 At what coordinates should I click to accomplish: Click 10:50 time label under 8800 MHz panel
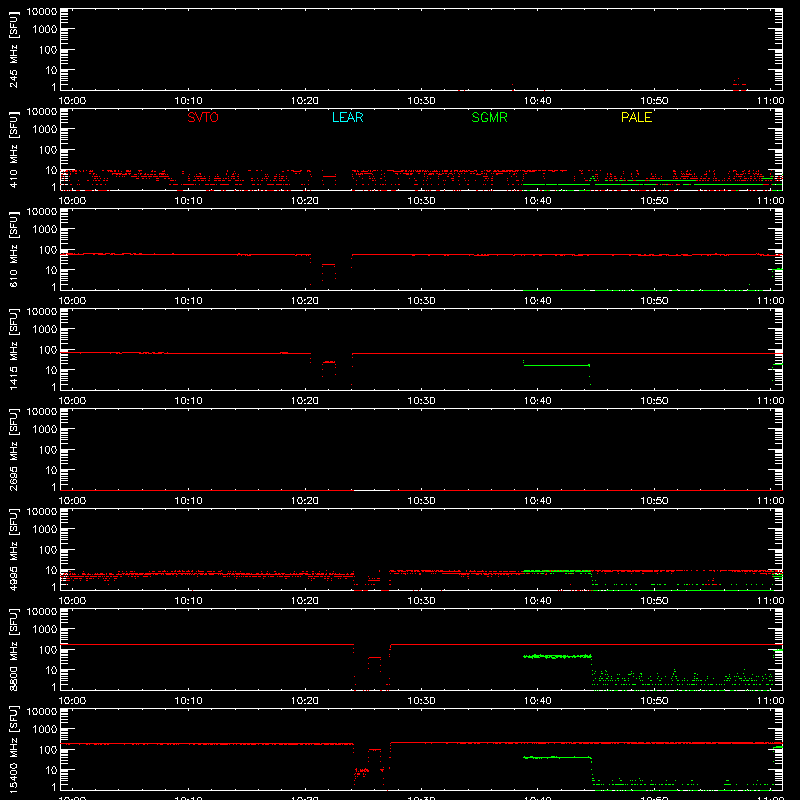(x=654, y=701)
